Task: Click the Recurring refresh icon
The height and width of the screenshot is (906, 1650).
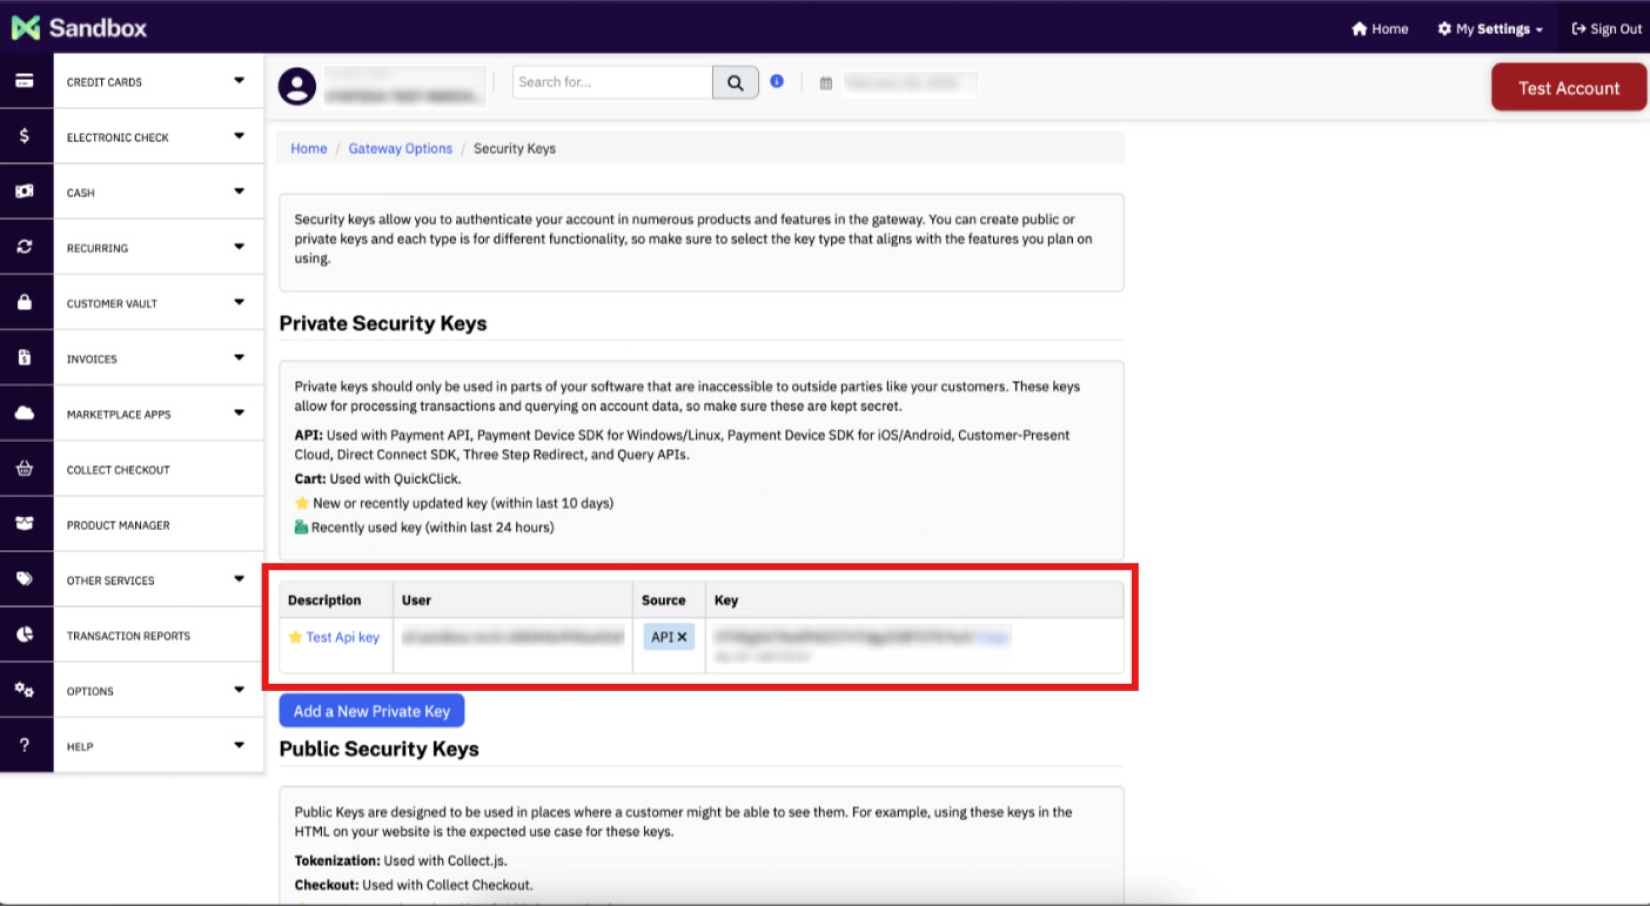Action: click(x=25, y=247)
